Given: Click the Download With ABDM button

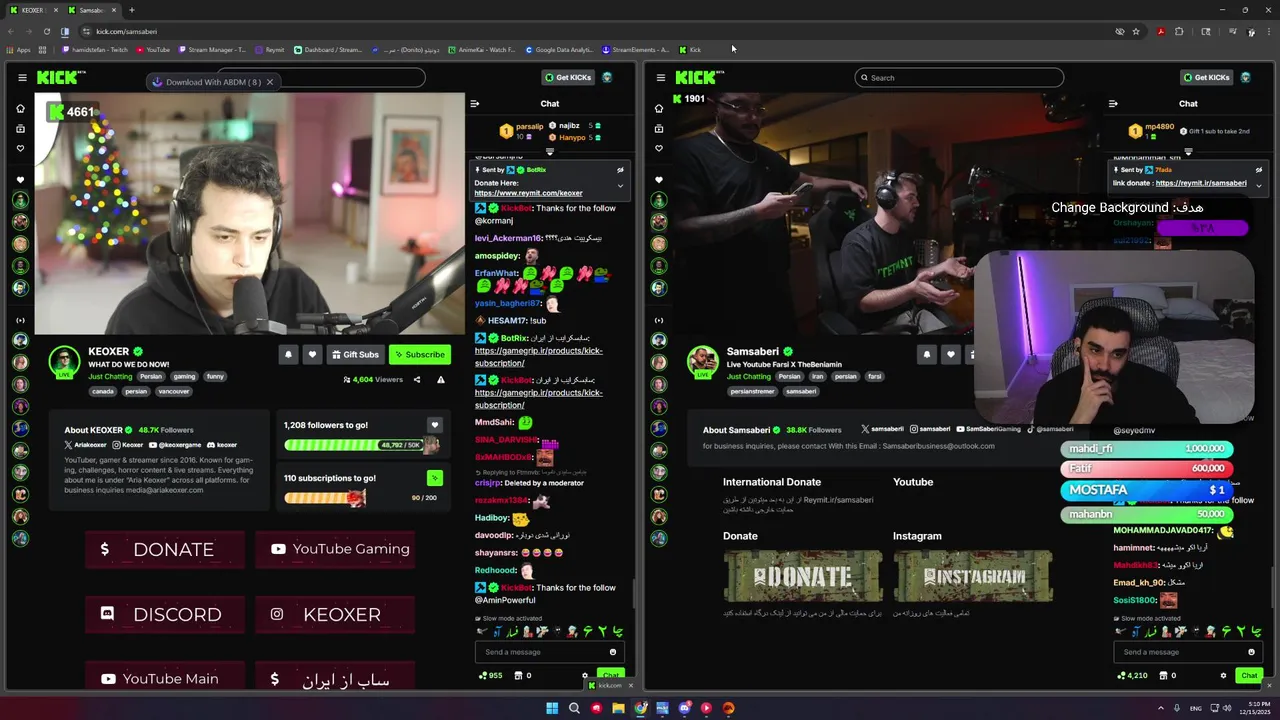Looking at the screenshot, I should [x=206, y=82].
